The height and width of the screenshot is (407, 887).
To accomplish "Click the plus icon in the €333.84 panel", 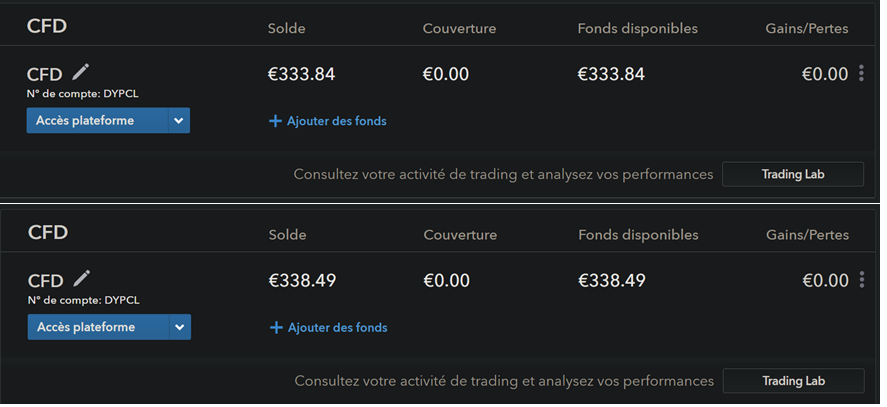I will coord(275,121).
